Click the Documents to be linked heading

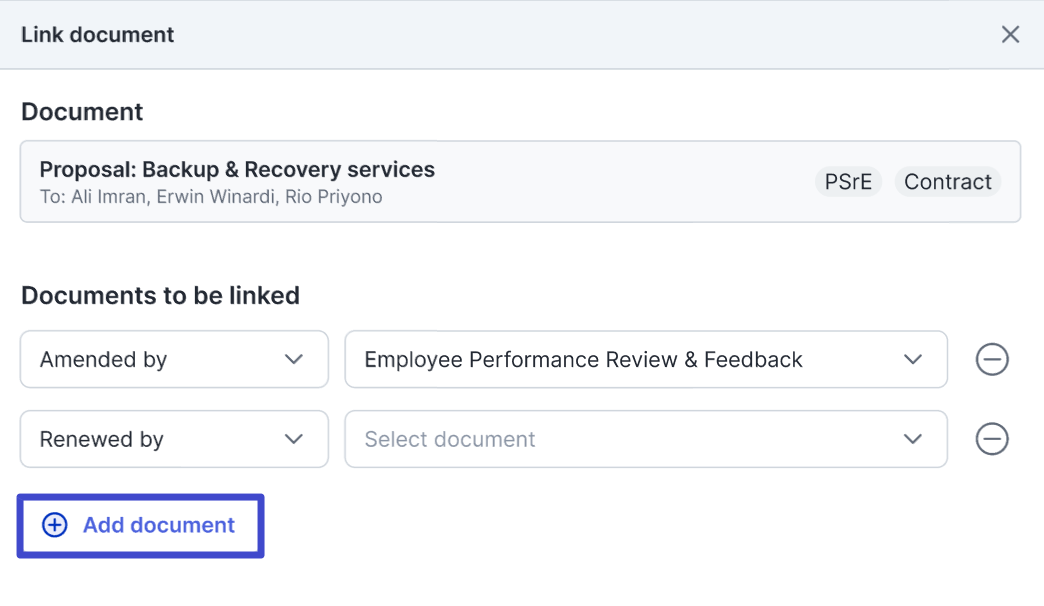[x=160, y=296]
